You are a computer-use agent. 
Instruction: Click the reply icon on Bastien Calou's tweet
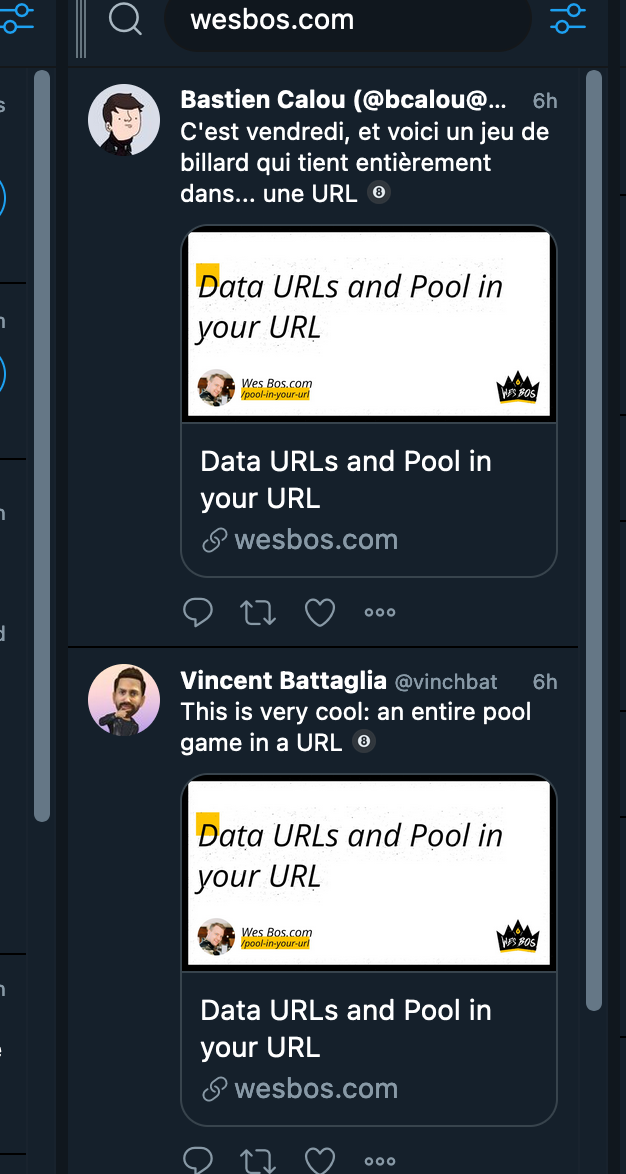click(197, 611)
